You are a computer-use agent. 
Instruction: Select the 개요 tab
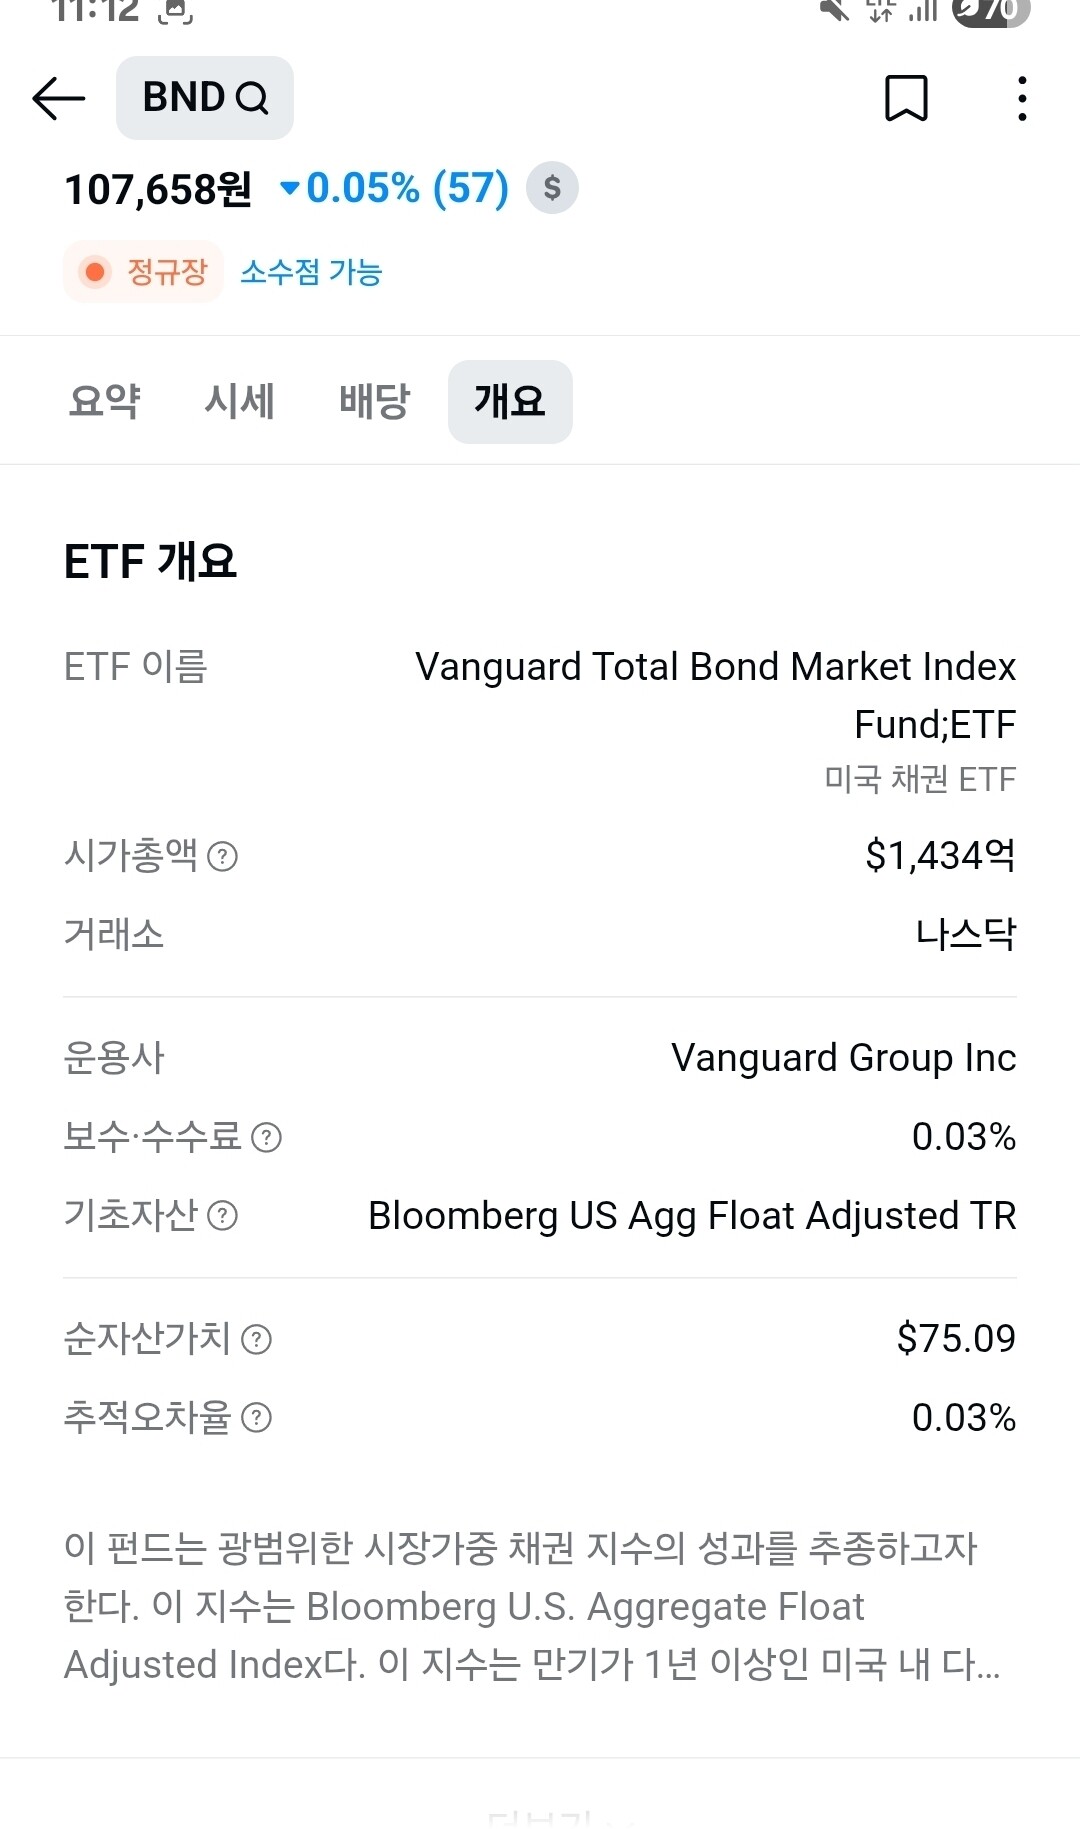tap(510, 401)
